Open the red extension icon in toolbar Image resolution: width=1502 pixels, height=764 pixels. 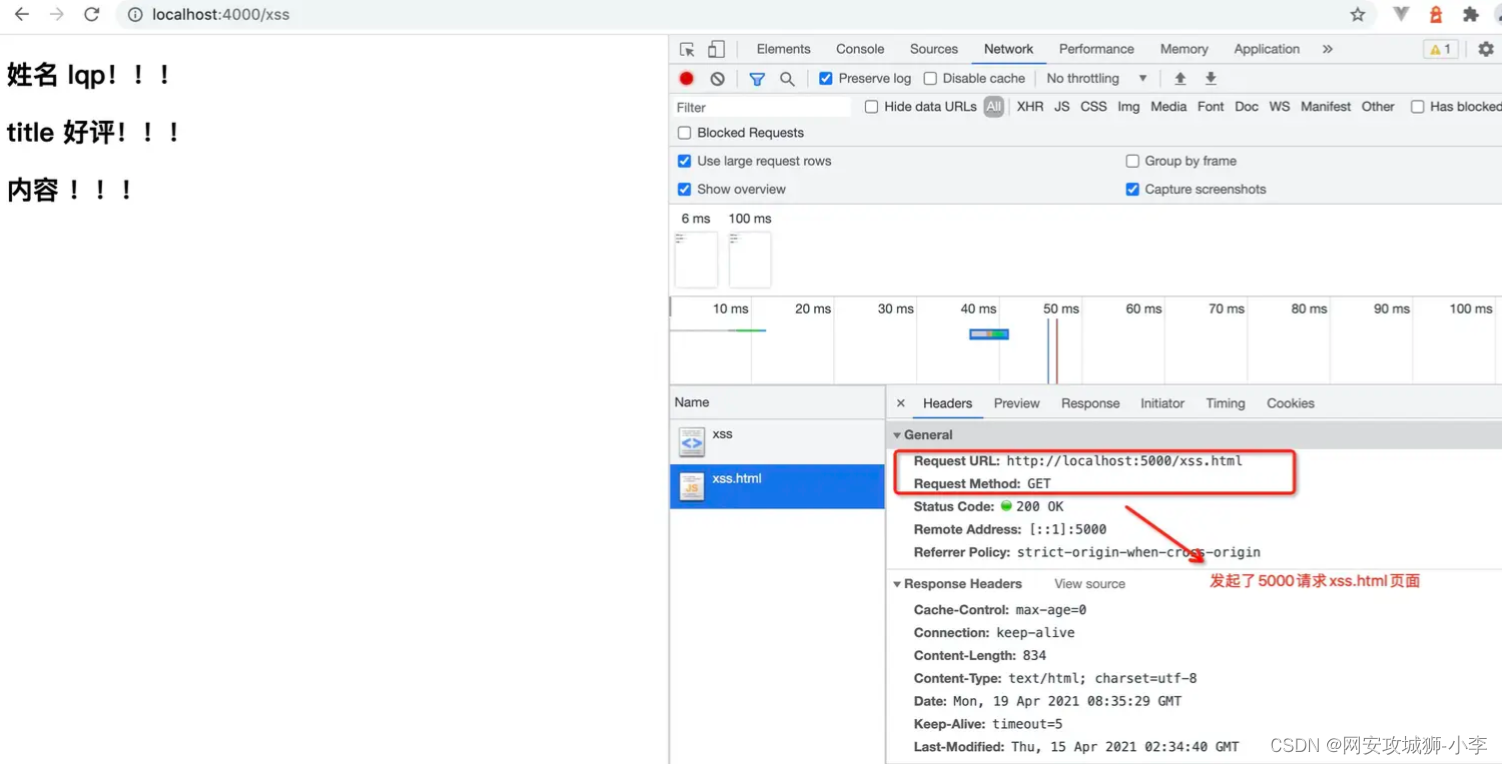pos(1435,14)
